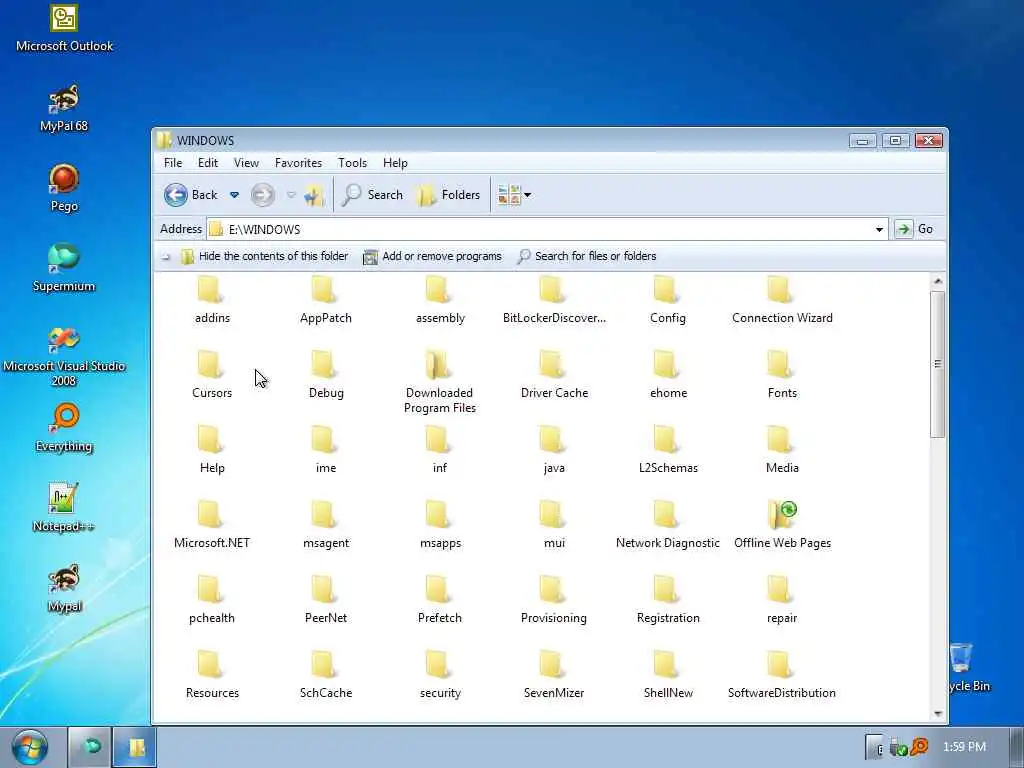
Task: Open the Tools menu
Action: 352,163
